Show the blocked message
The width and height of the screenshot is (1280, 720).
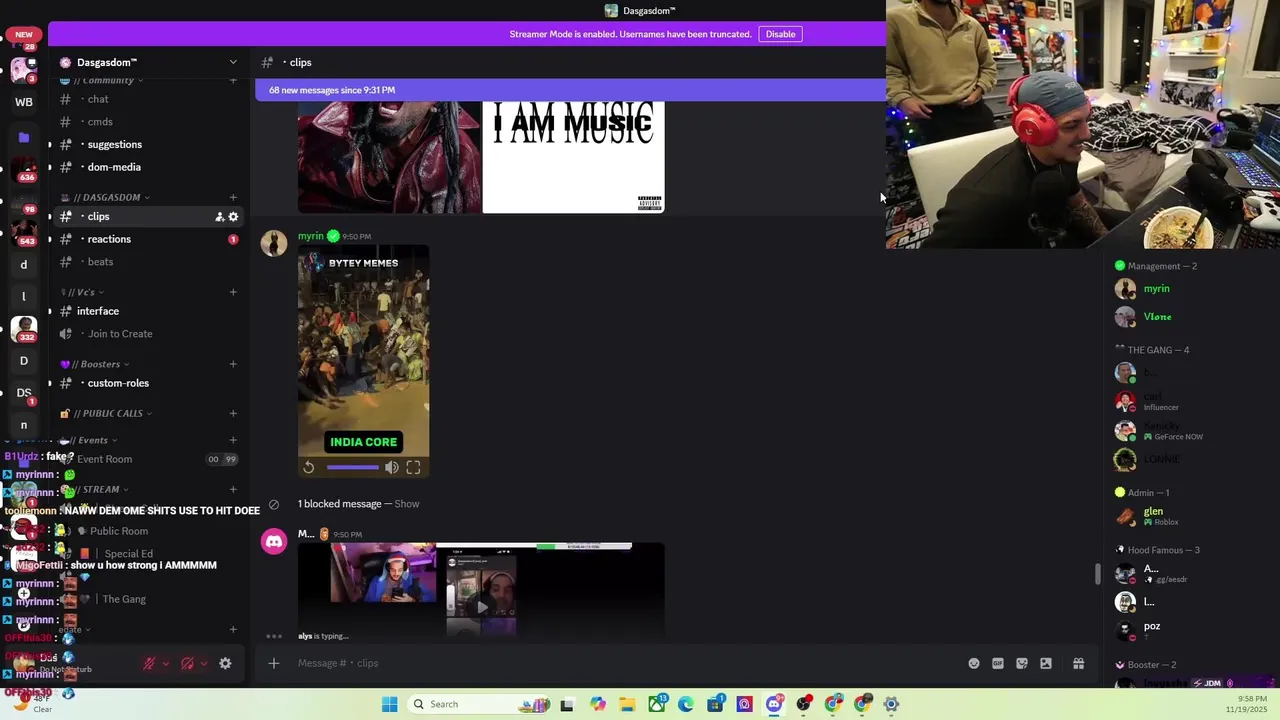point(406,504)
